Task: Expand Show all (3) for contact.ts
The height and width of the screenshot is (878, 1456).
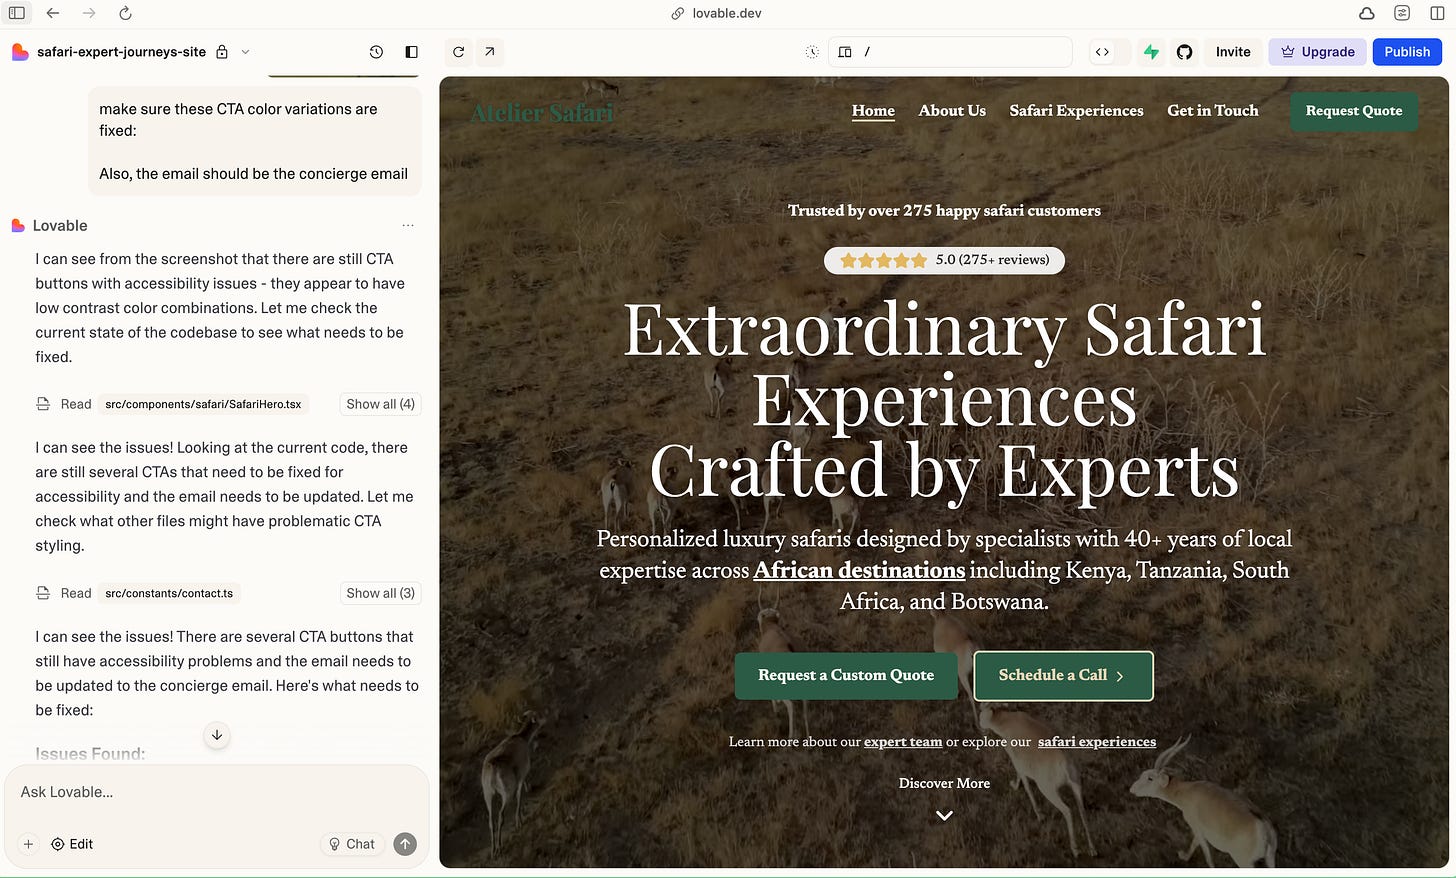Action: (380, 593)
